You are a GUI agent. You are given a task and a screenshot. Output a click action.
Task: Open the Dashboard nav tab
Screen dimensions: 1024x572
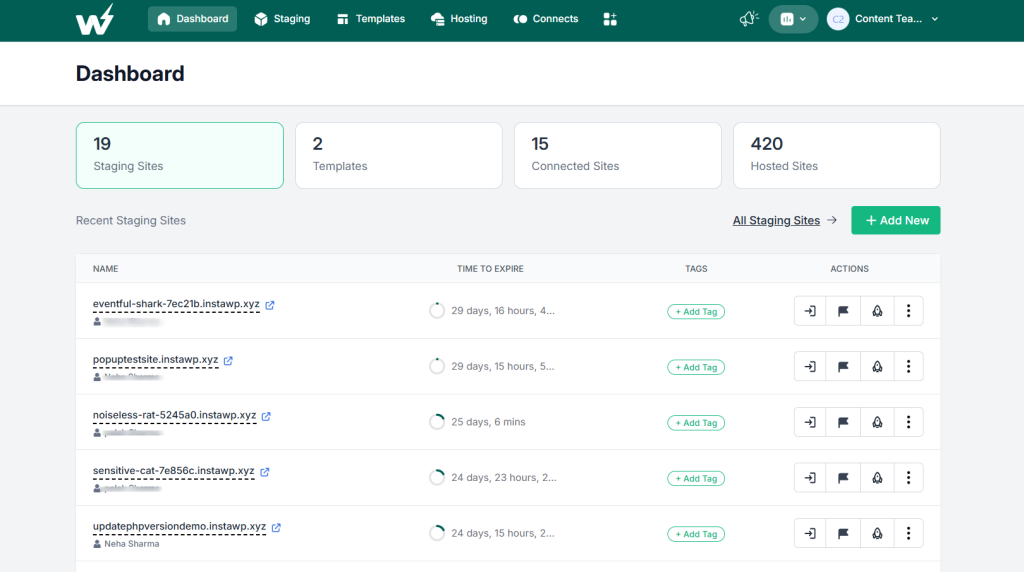(x=193, y=19)
